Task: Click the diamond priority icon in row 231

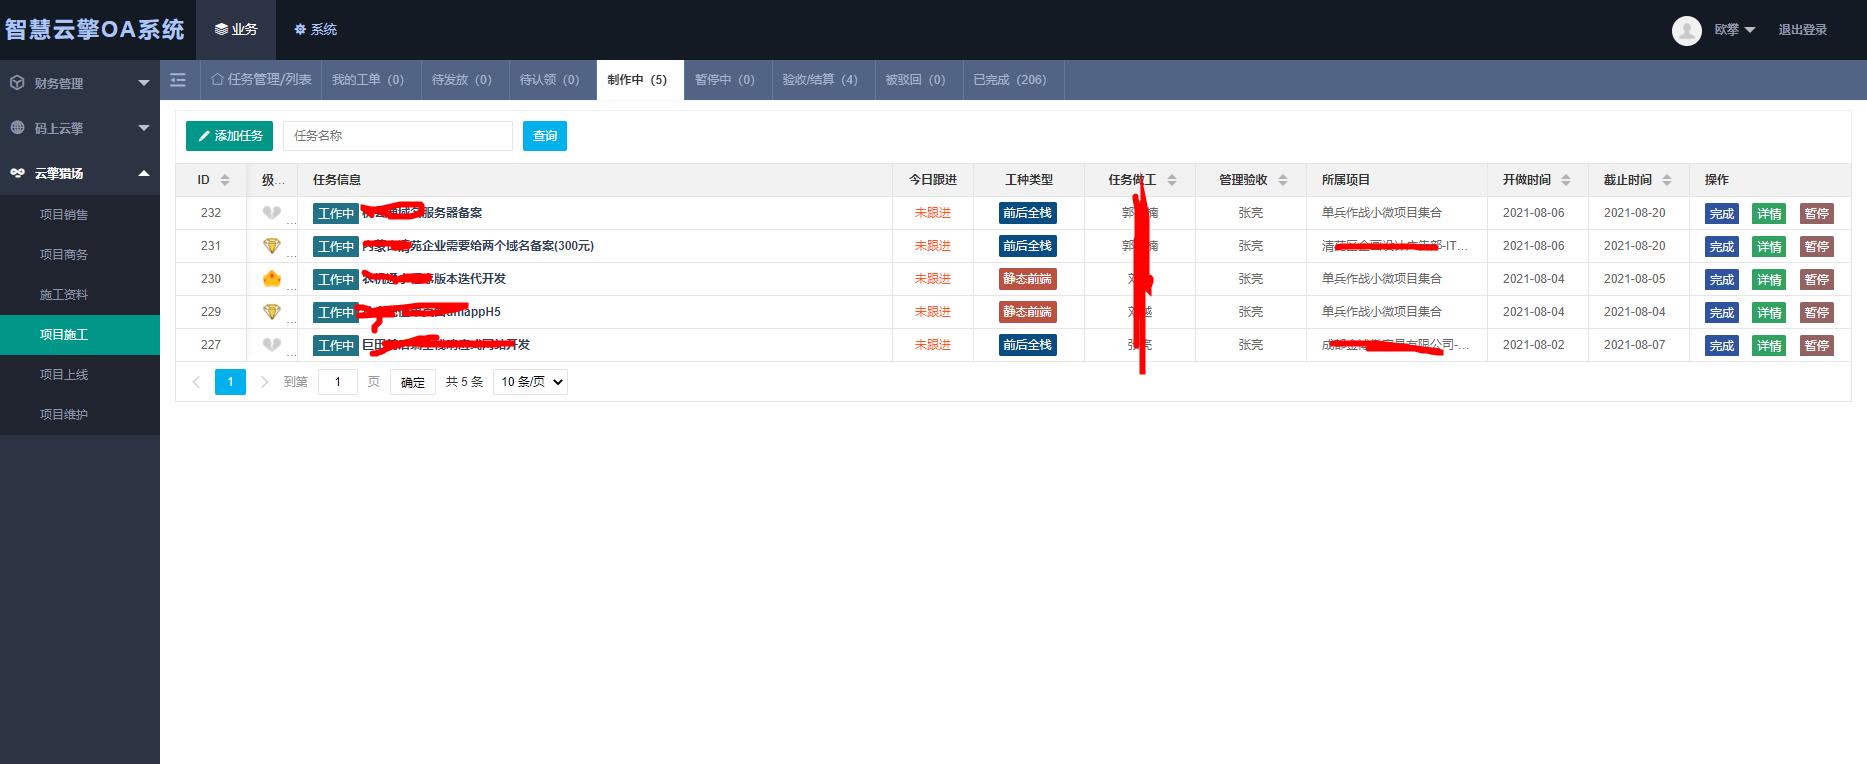Action: 271,246
